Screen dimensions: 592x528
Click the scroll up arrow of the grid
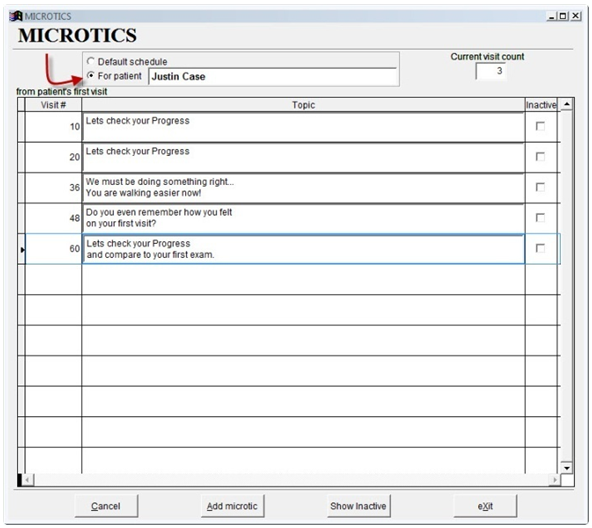coord(567,104)
